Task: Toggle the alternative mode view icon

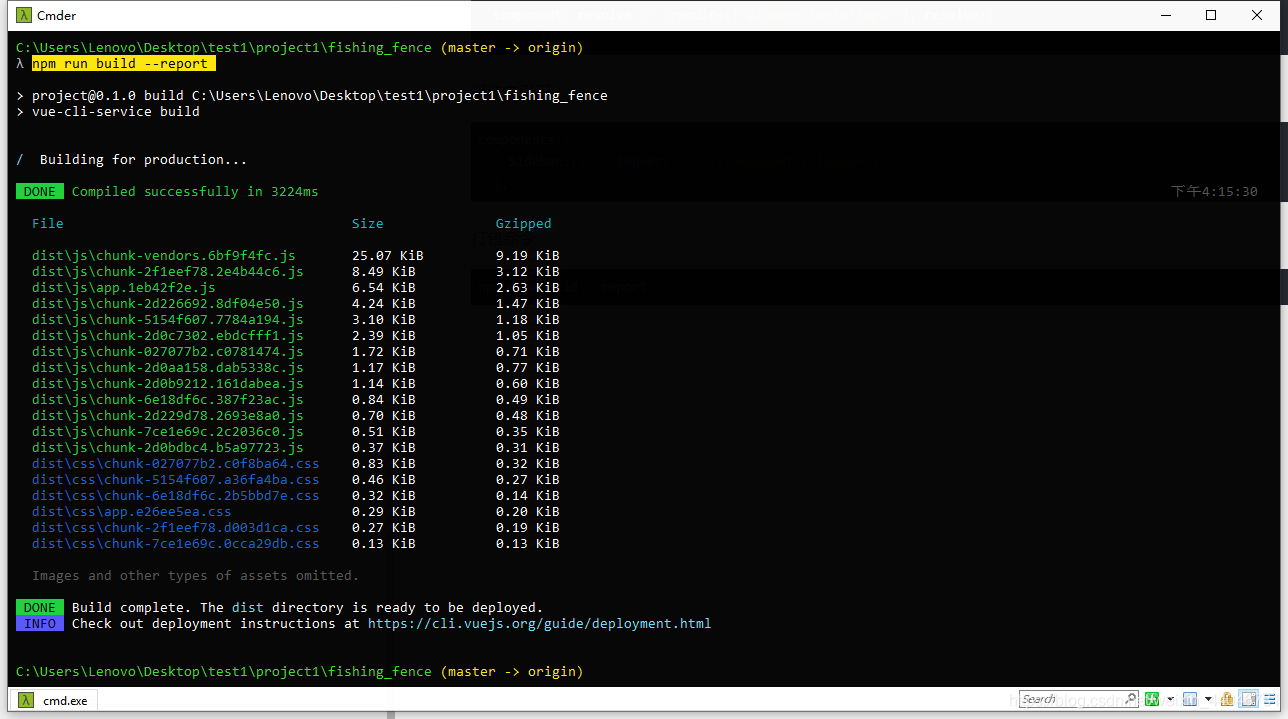Action: click(x=1248, y=699)
